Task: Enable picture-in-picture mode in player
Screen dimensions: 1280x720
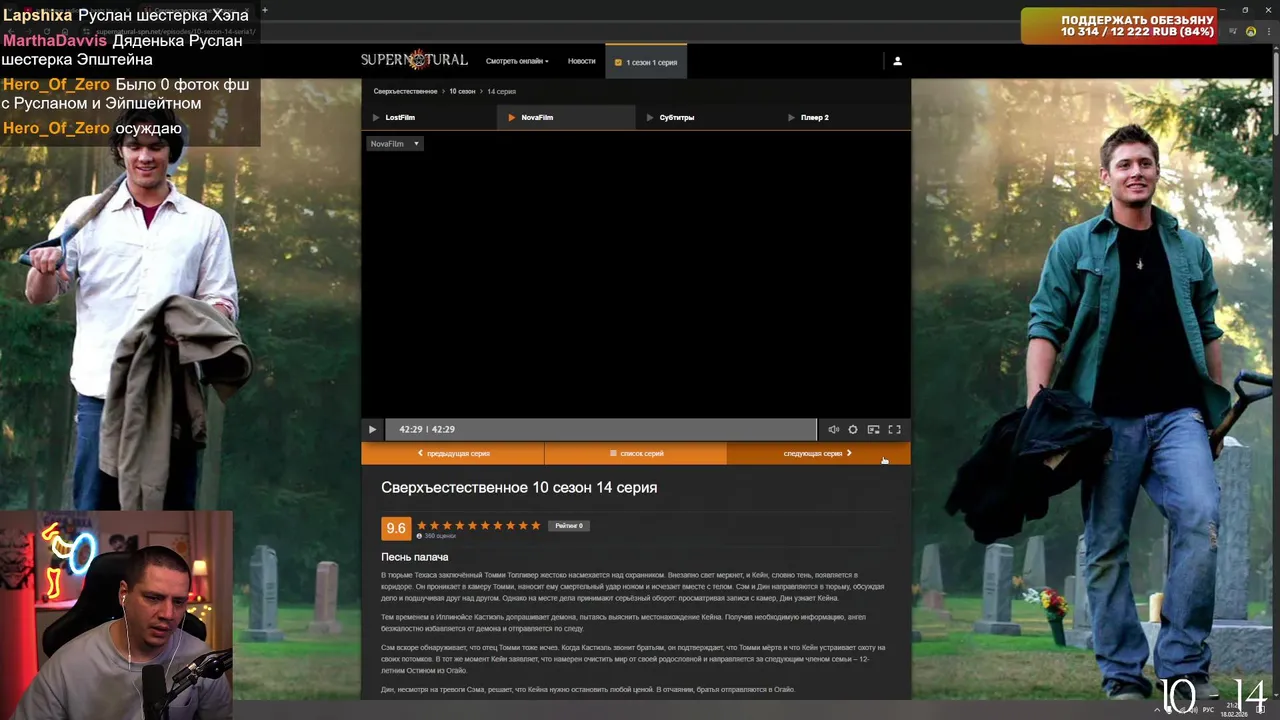Action: click(873, 429)
